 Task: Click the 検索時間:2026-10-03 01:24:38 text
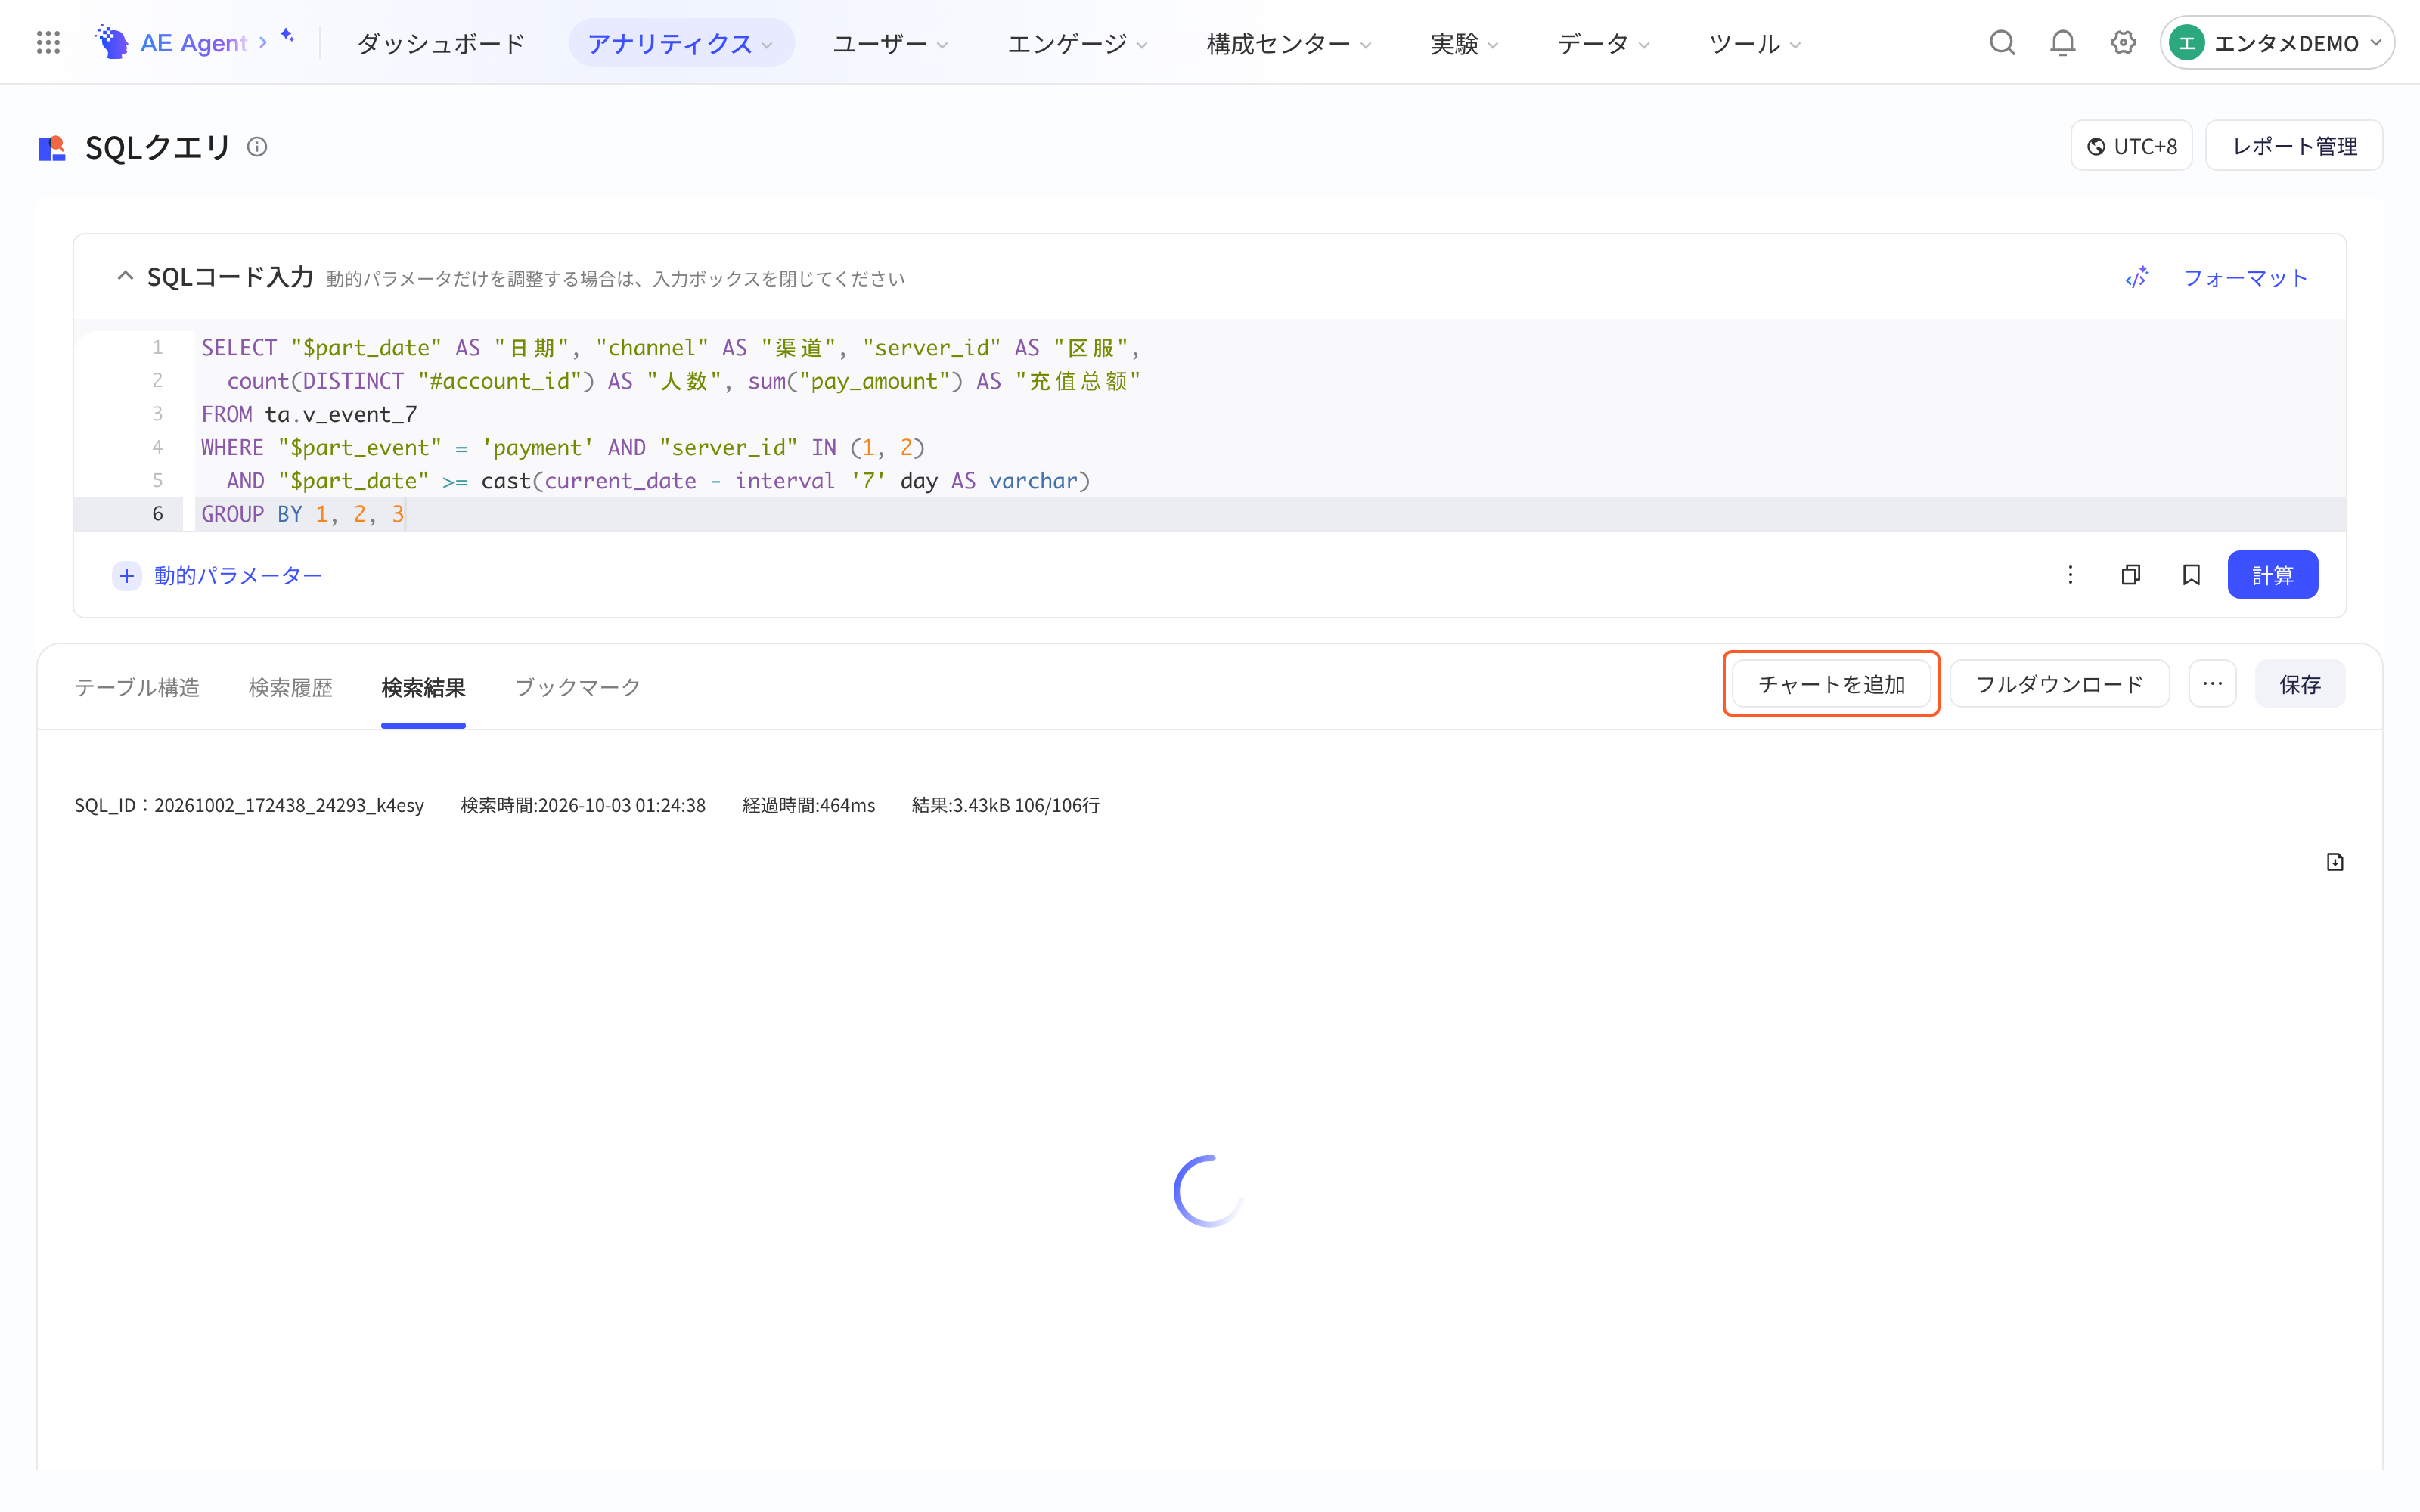click(x=583, y=805)
